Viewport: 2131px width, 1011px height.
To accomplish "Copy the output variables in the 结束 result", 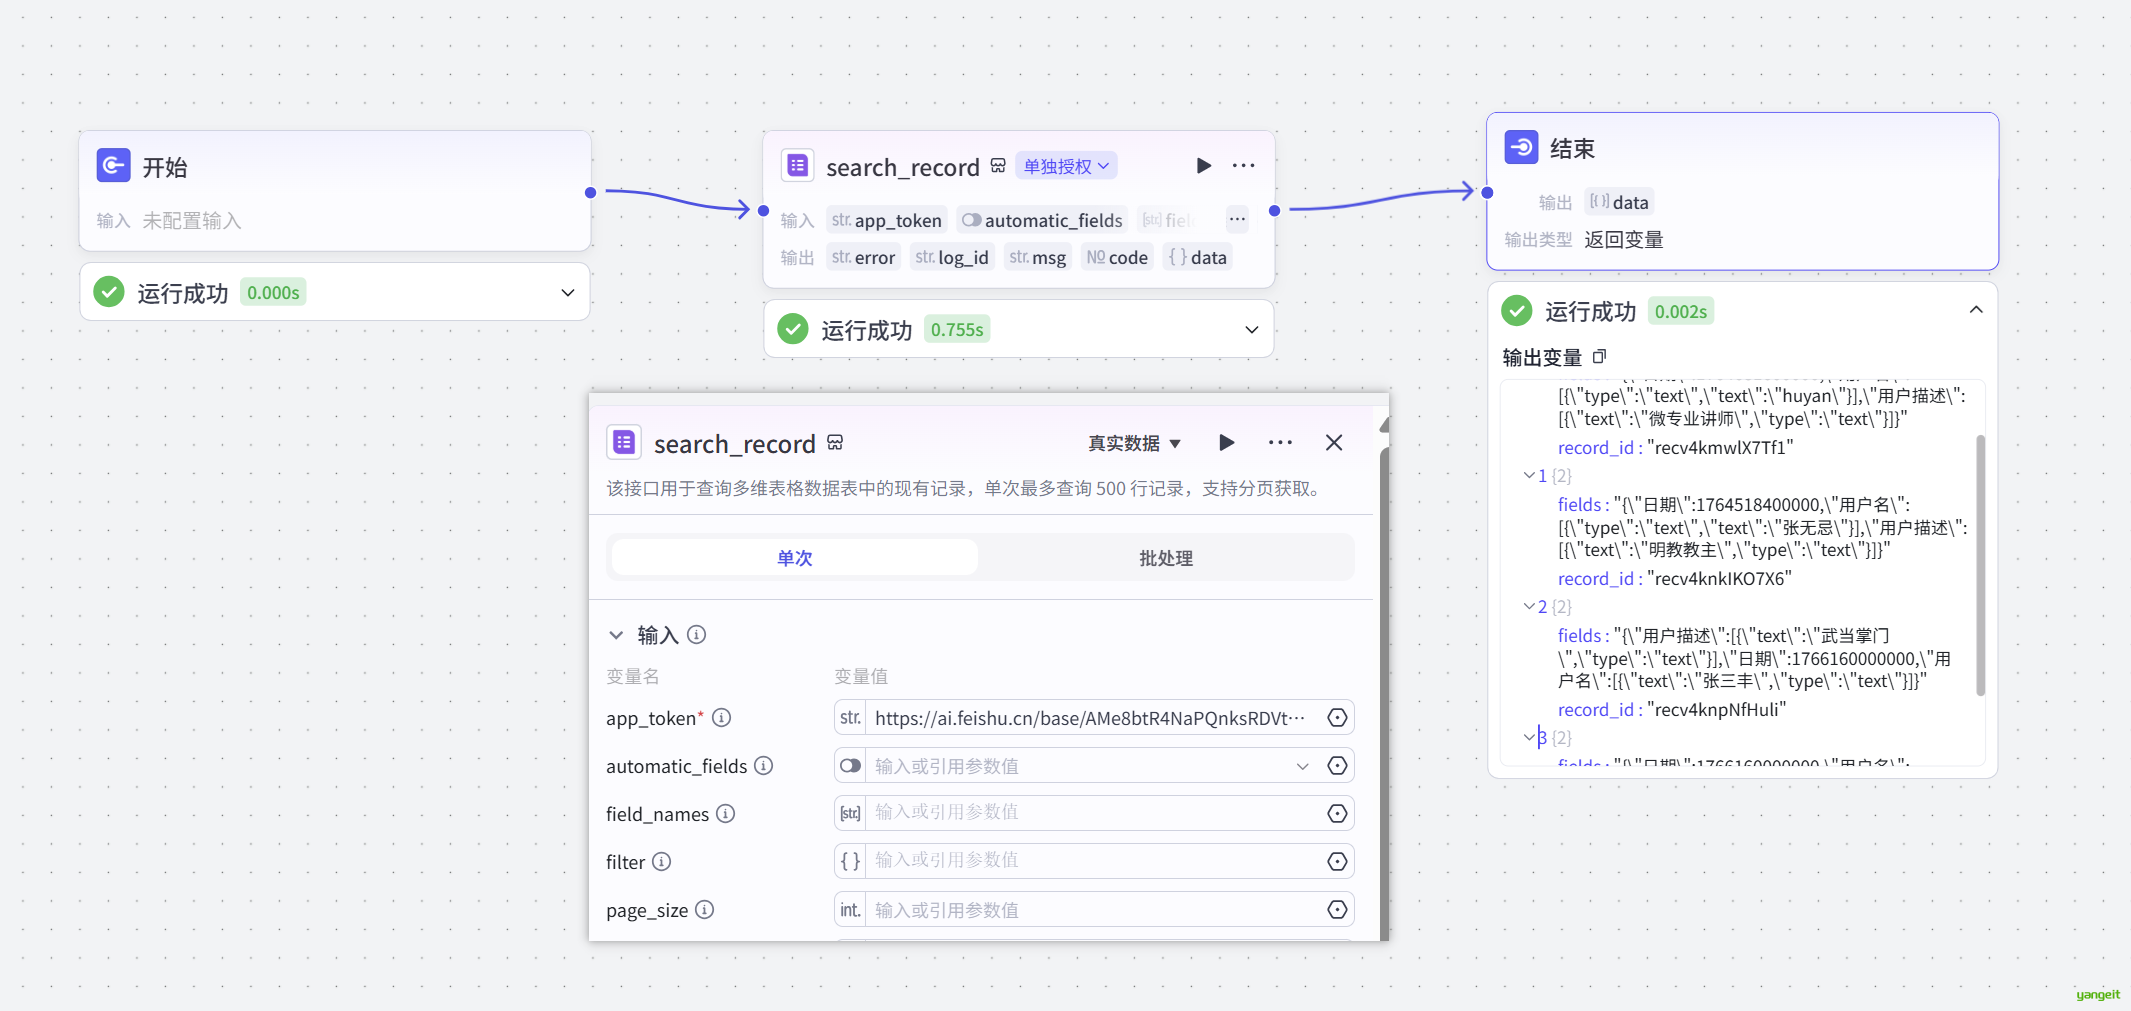I will click(1599, 357).
